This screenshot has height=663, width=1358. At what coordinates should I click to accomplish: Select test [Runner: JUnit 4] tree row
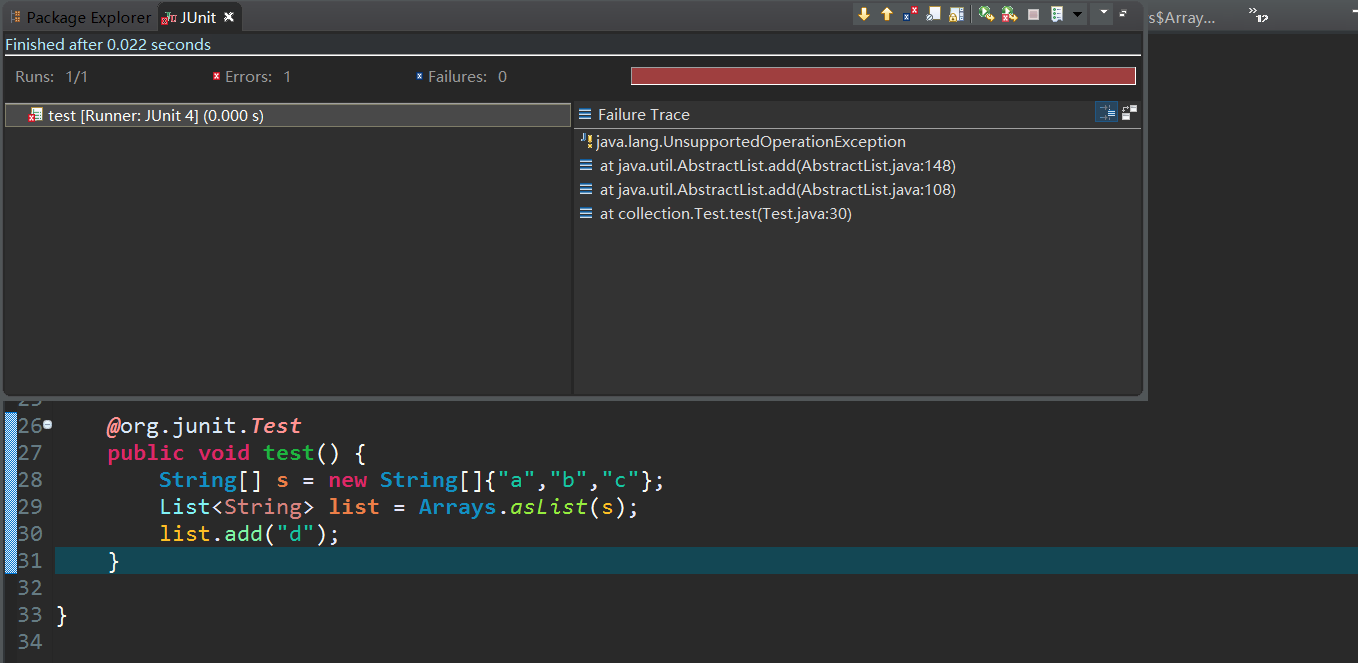[287, 115]
